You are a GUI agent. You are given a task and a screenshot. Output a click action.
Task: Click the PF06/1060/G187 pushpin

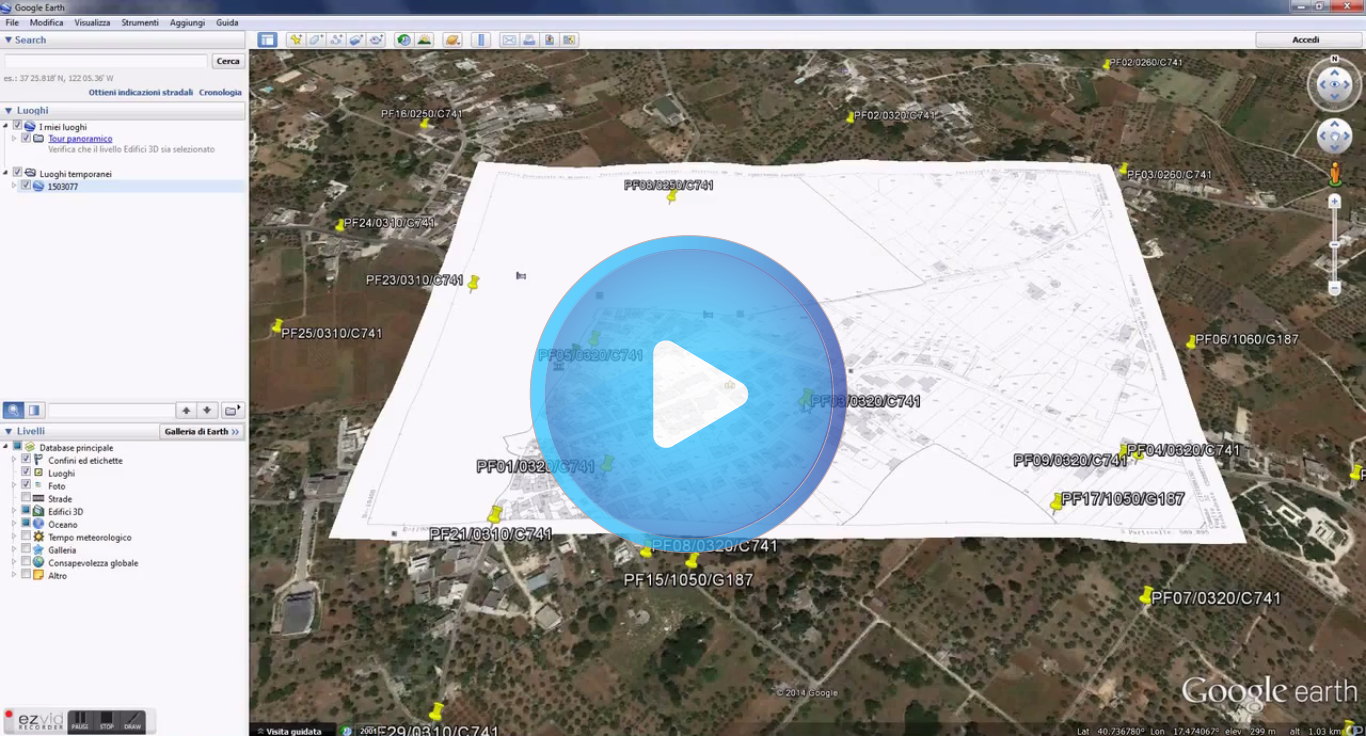[x=1191, y=342]
